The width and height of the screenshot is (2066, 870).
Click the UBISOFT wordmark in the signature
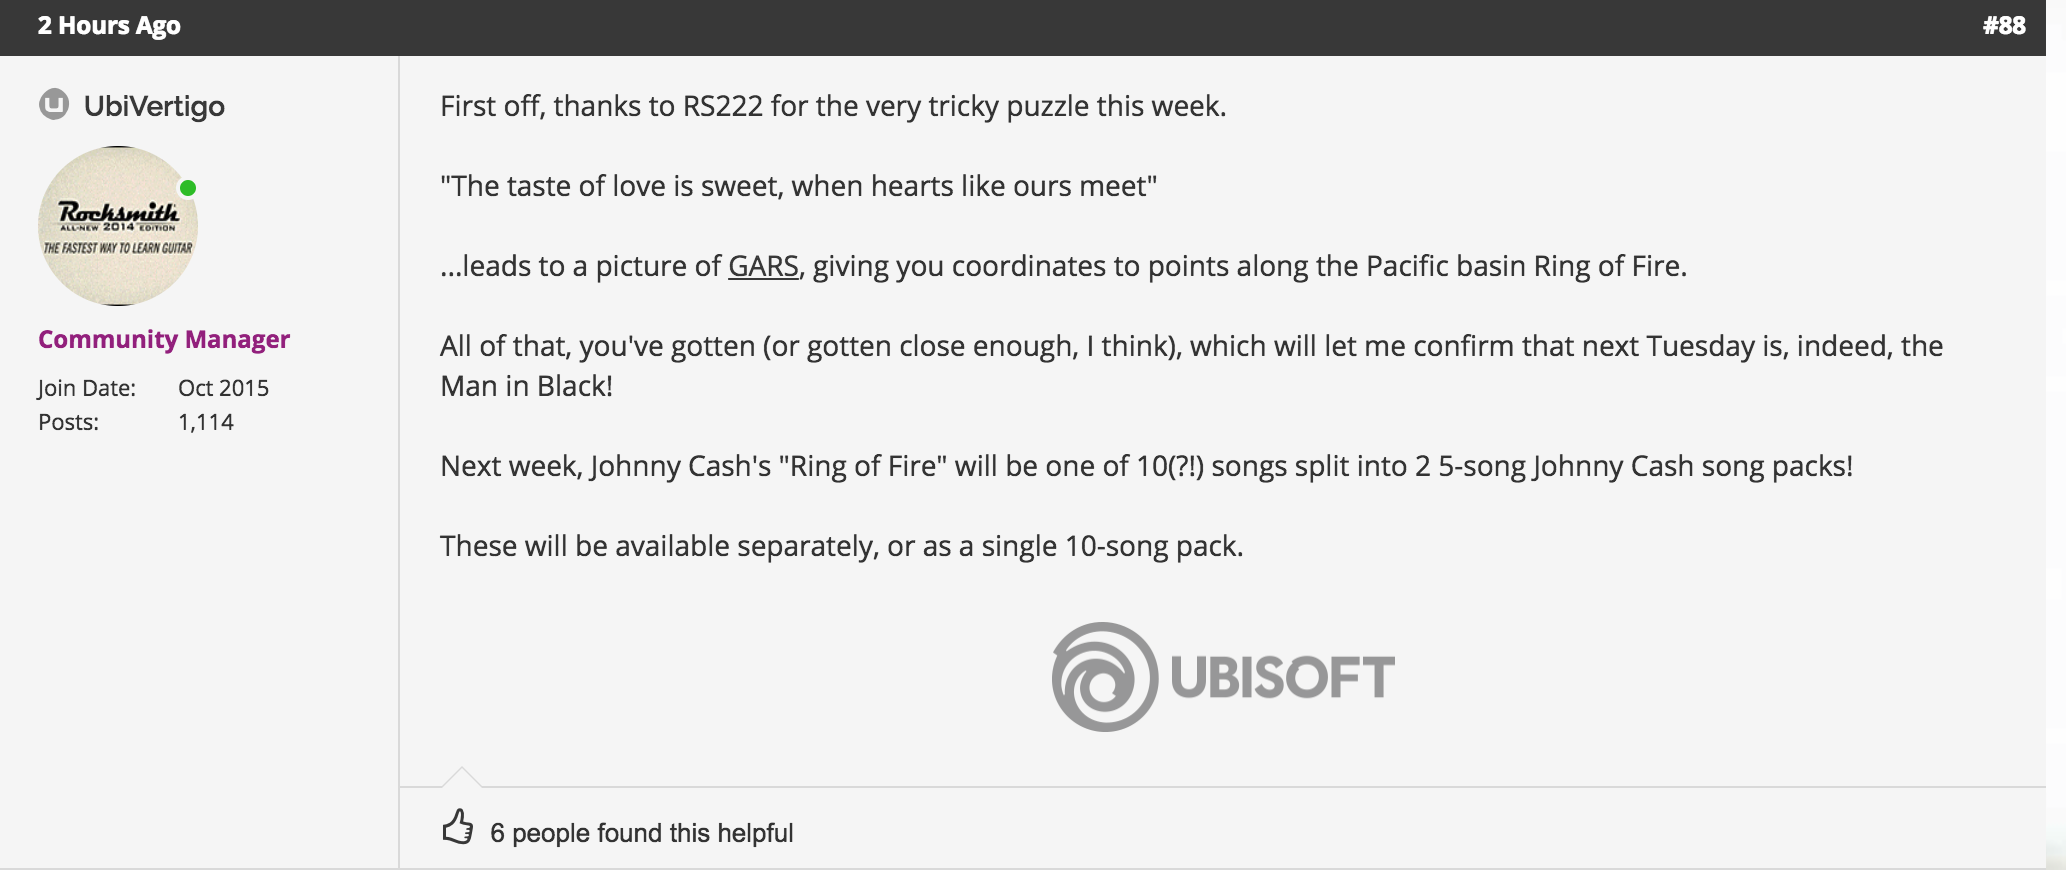pos(1283,677)
